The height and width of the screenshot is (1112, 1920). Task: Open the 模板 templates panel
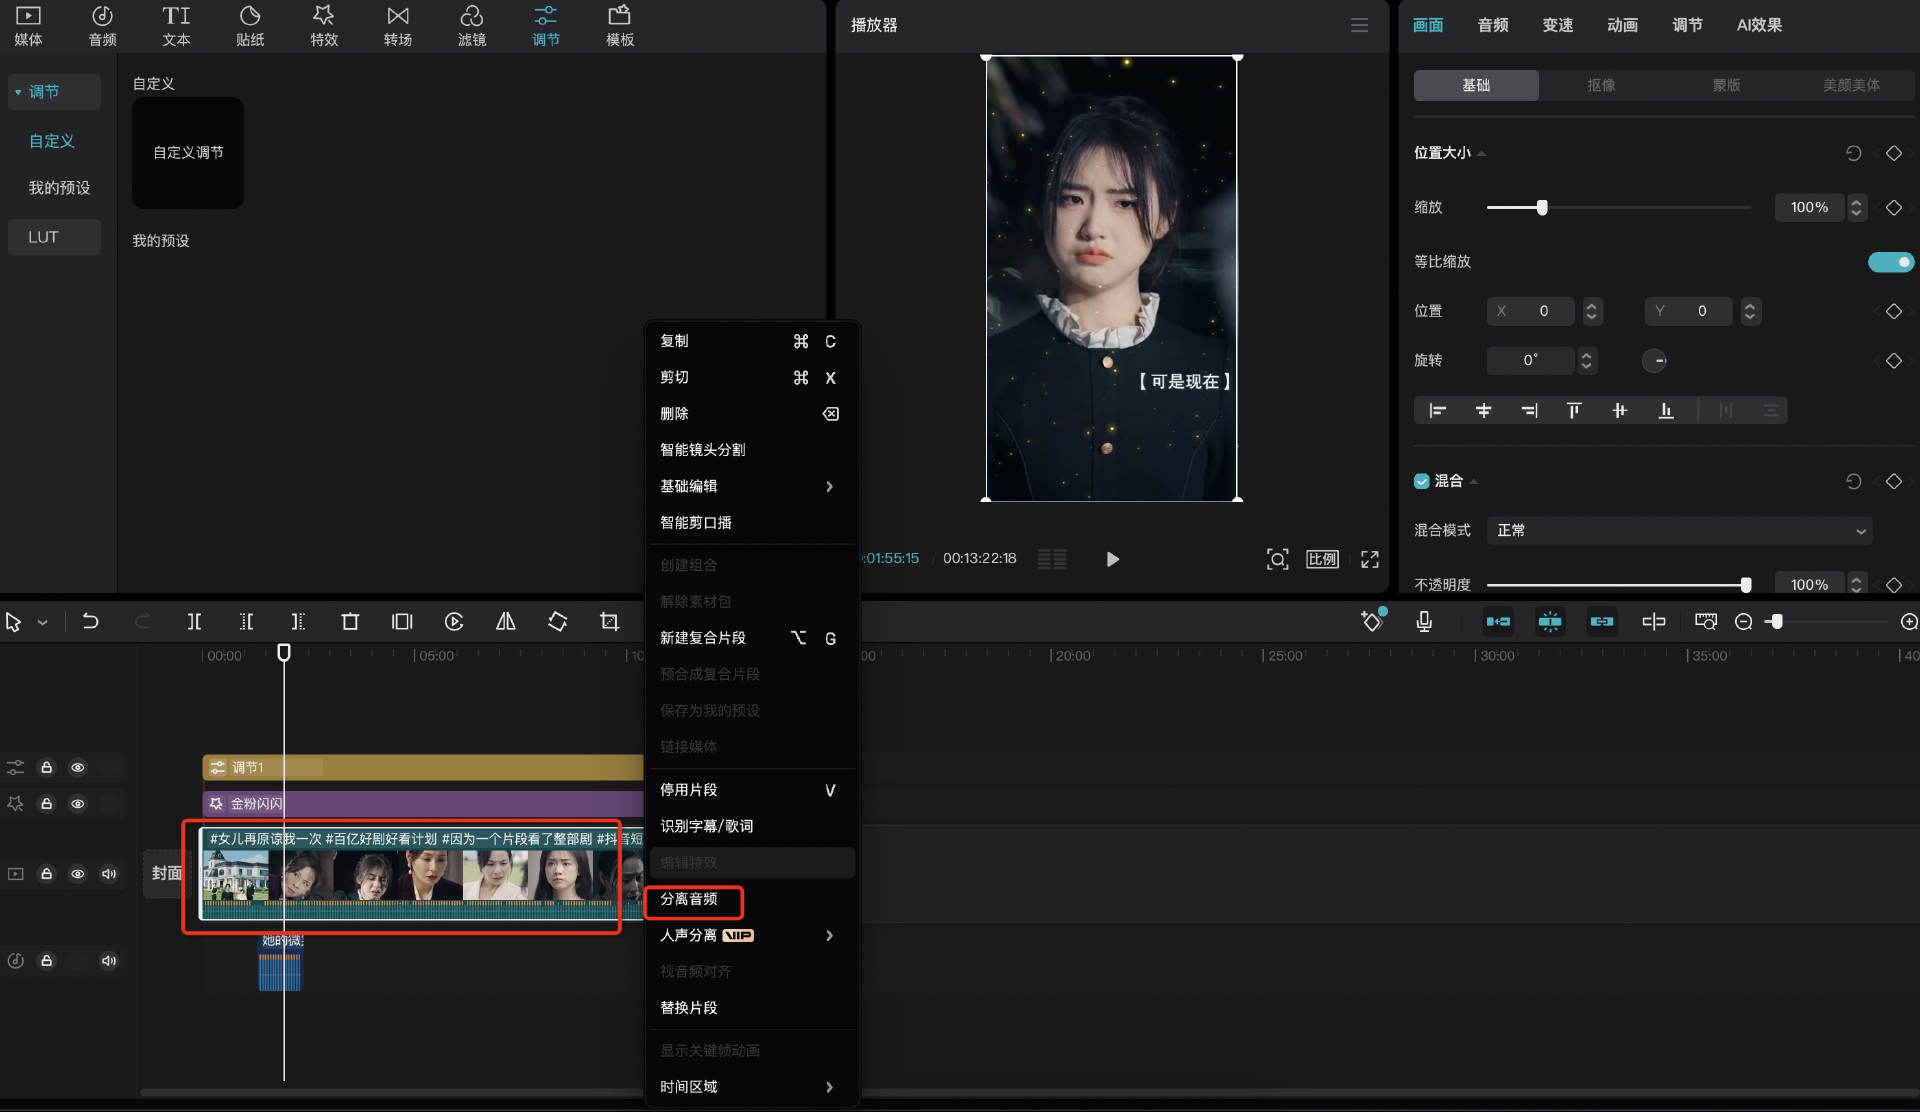point(620,26)
